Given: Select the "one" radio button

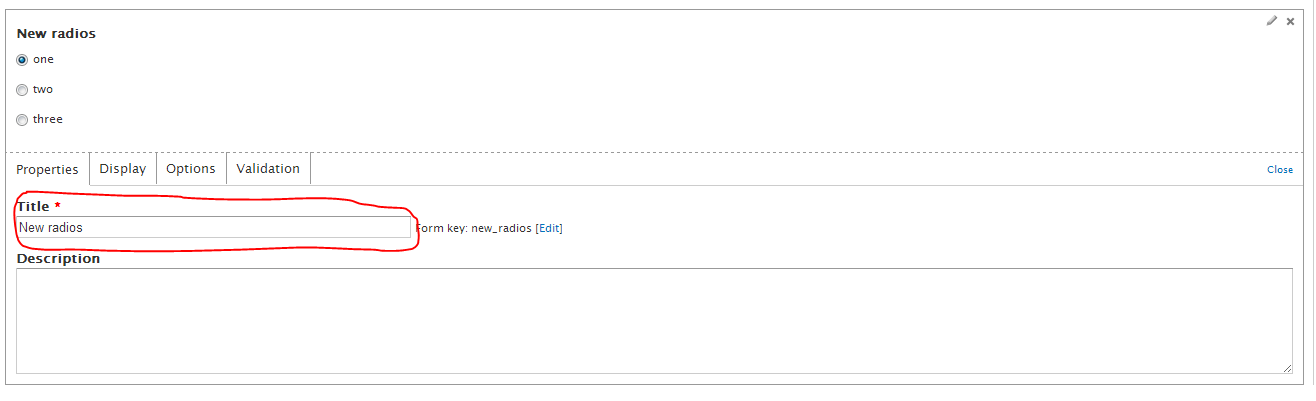Looking at the screenshot, I should [x=22, y=60].
